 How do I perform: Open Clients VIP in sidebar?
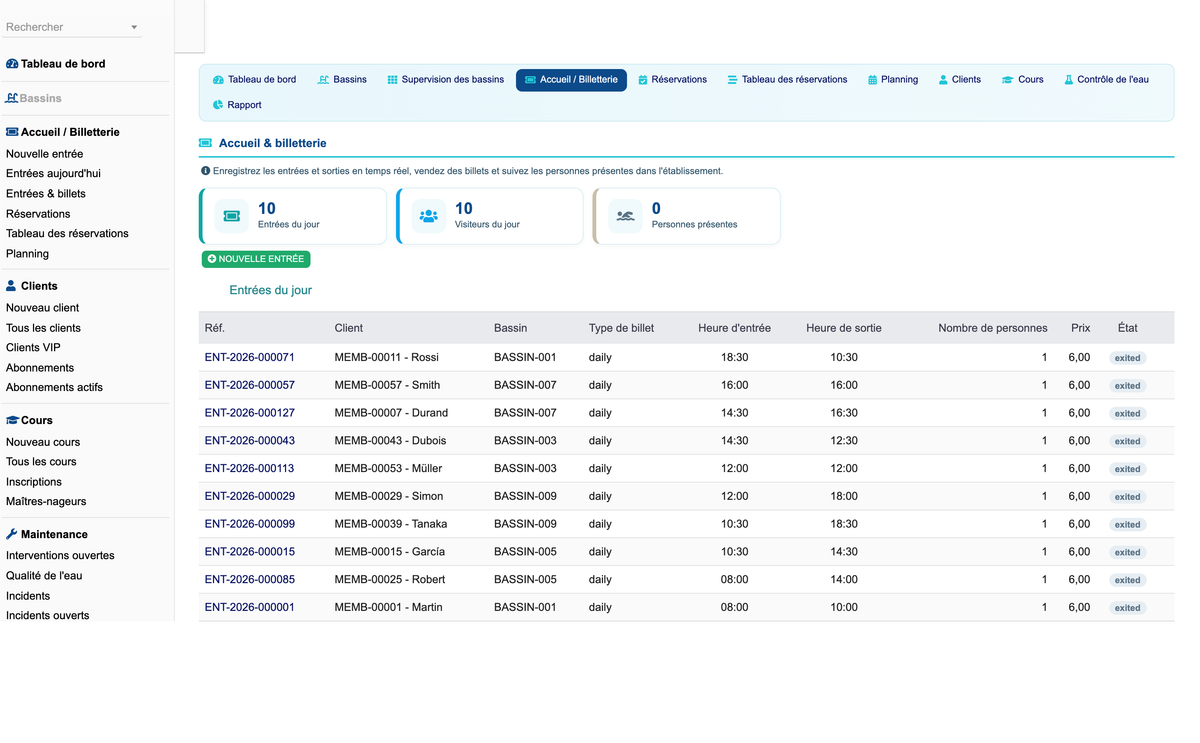pos(33,348)
